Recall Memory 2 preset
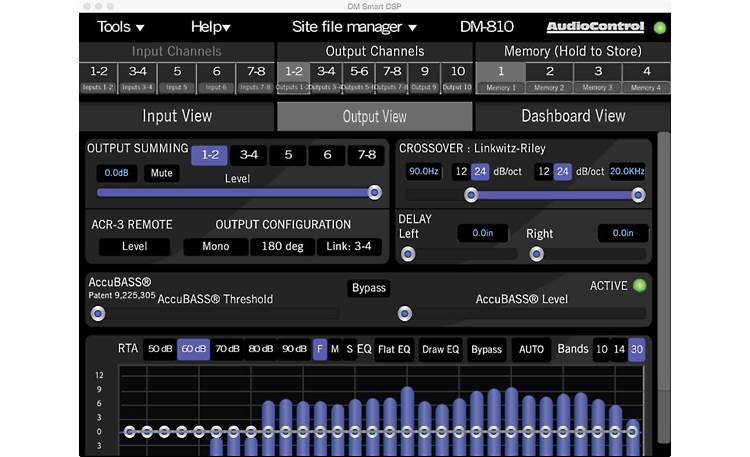This screenshot has width=750, height=457. [549, 78]
